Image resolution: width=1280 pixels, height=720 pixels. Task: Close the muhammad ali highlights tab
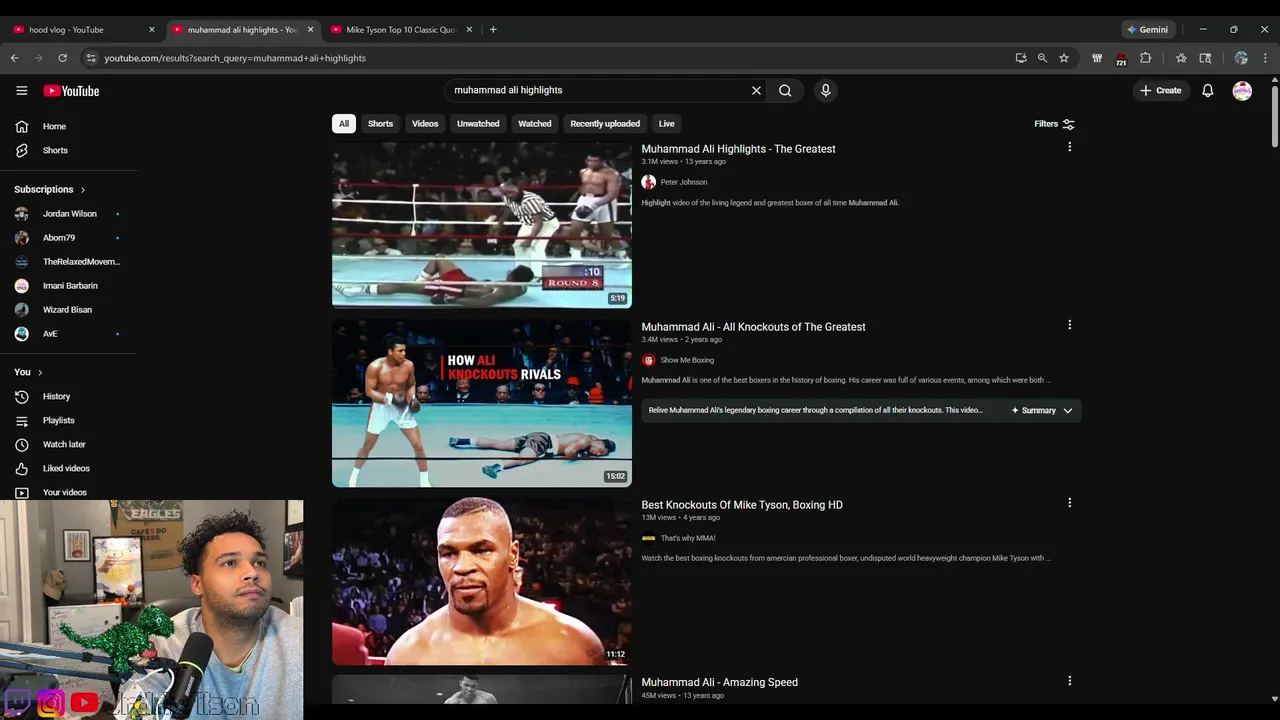pyautogui.click(x=310, y=30)
